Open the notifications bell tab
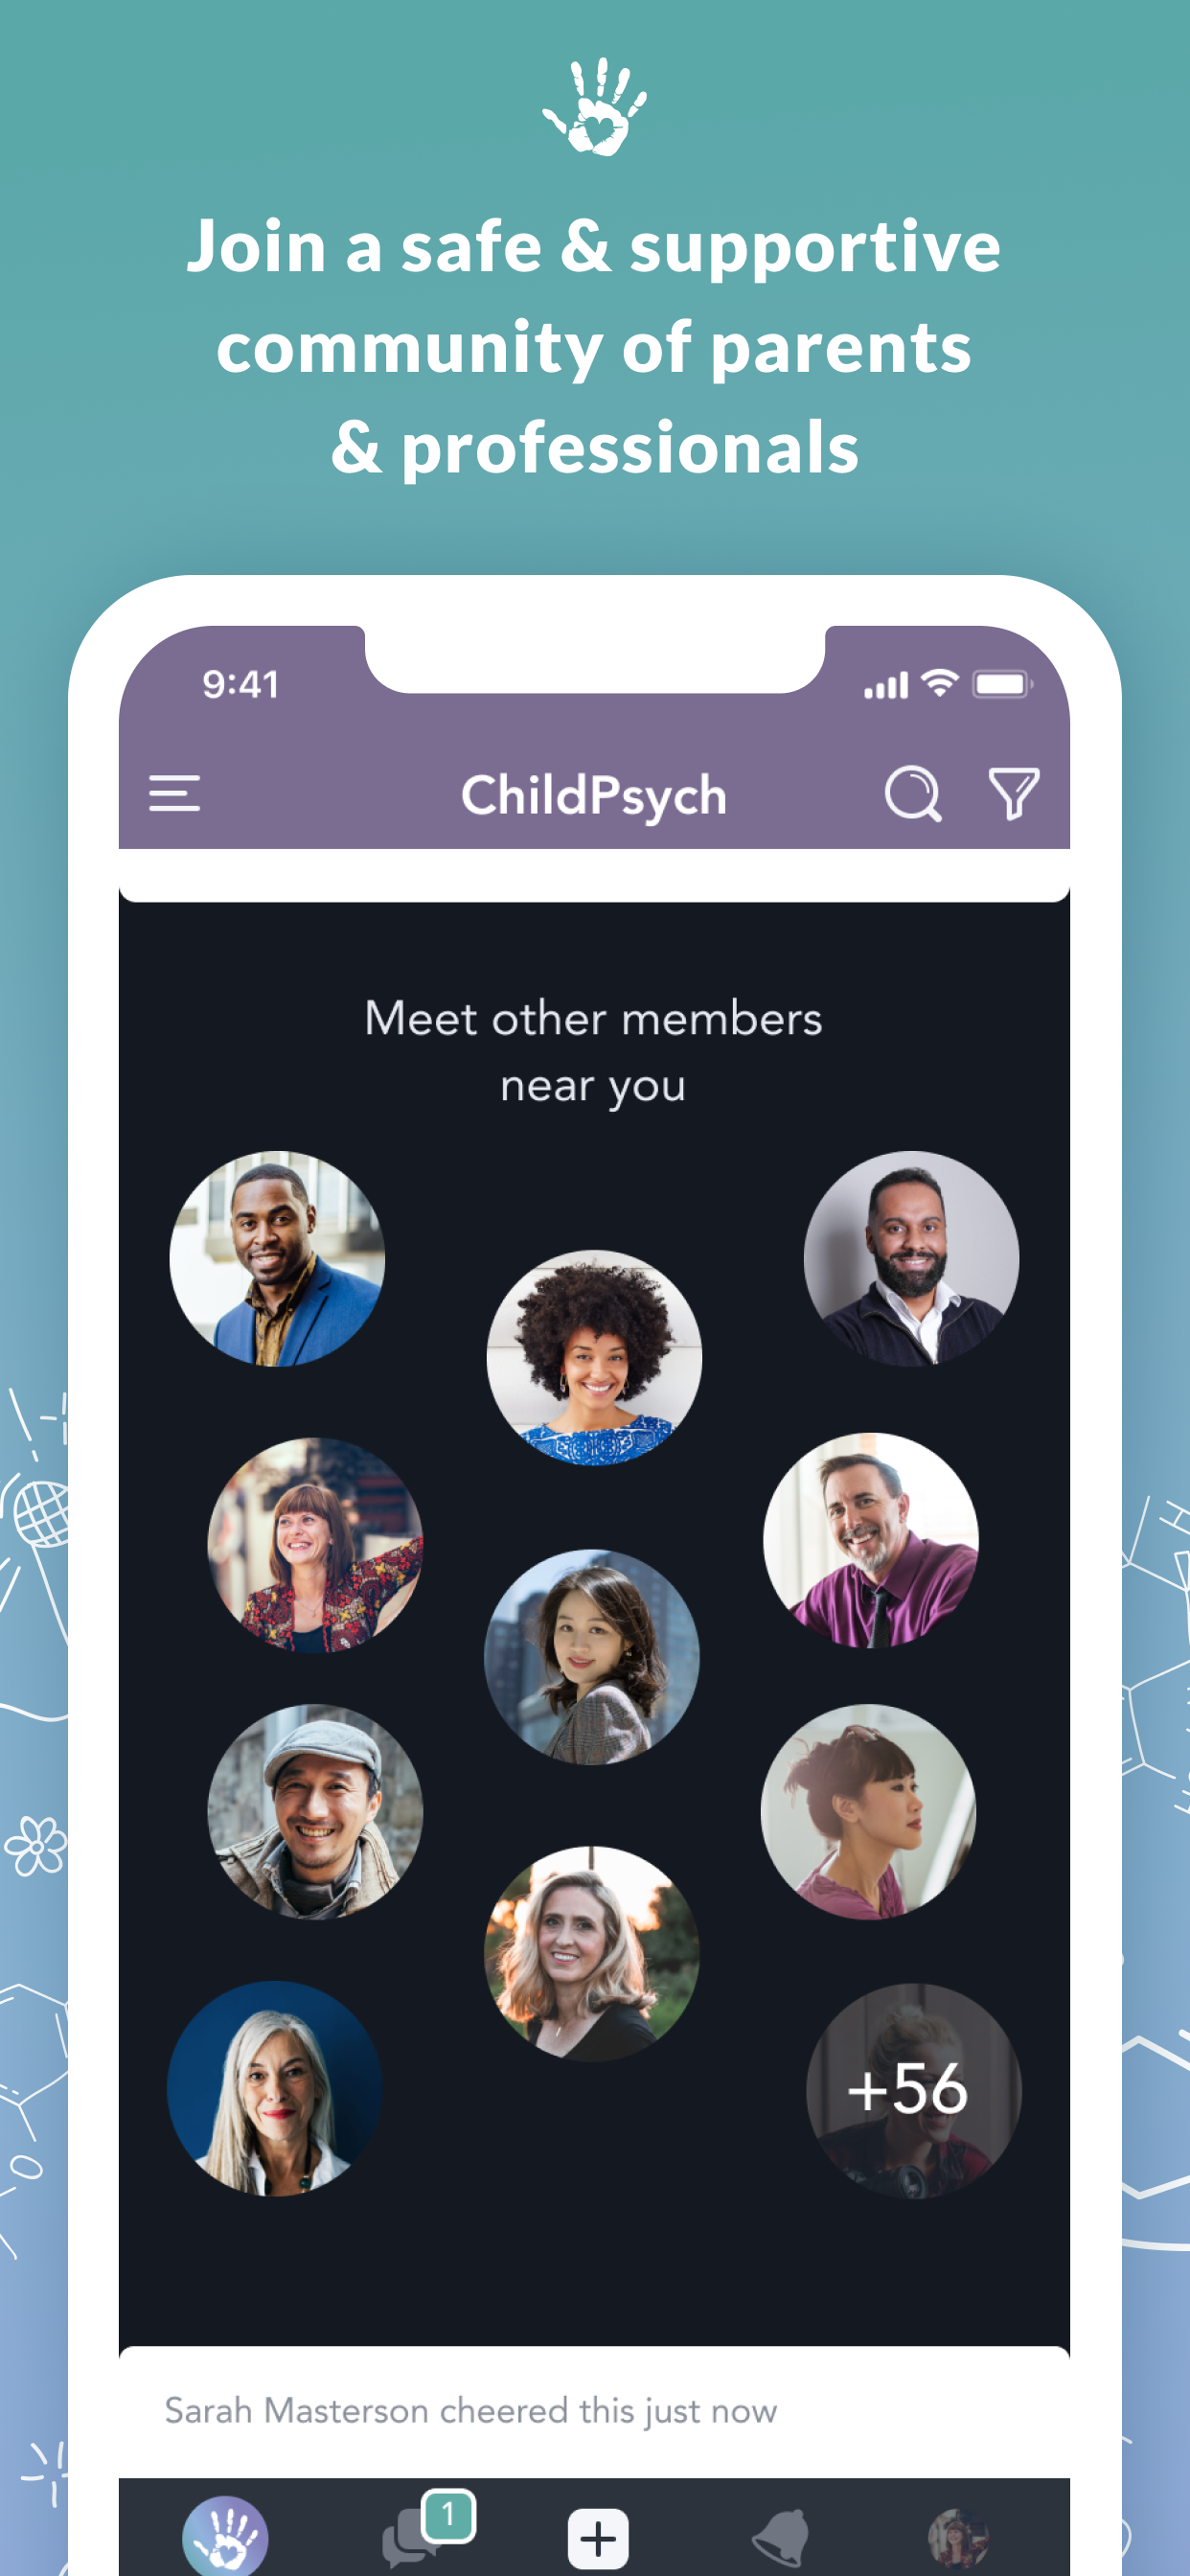 (x=779, y=2537)
